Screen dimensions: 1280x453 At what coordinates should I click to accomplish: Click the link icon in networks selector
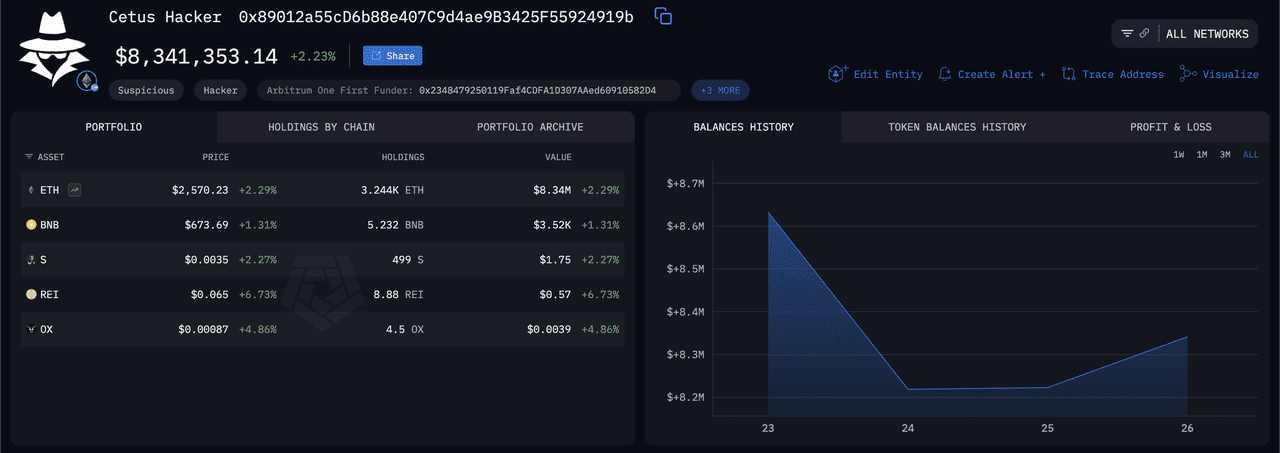click(1144, 34)
